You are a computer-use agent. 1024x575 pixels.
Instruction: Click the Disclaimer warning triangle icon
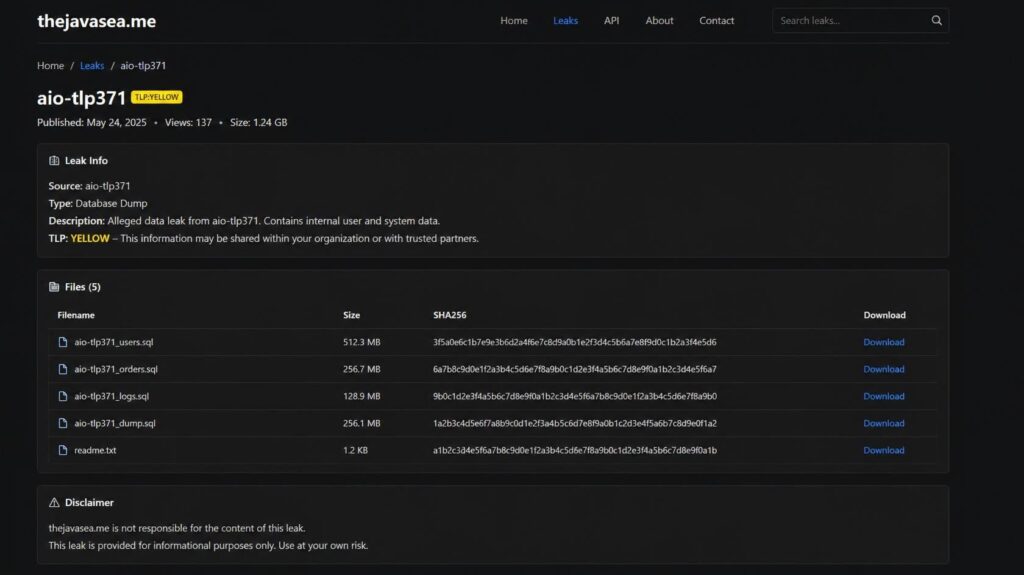pyautogui.click(x=54, y=502)
